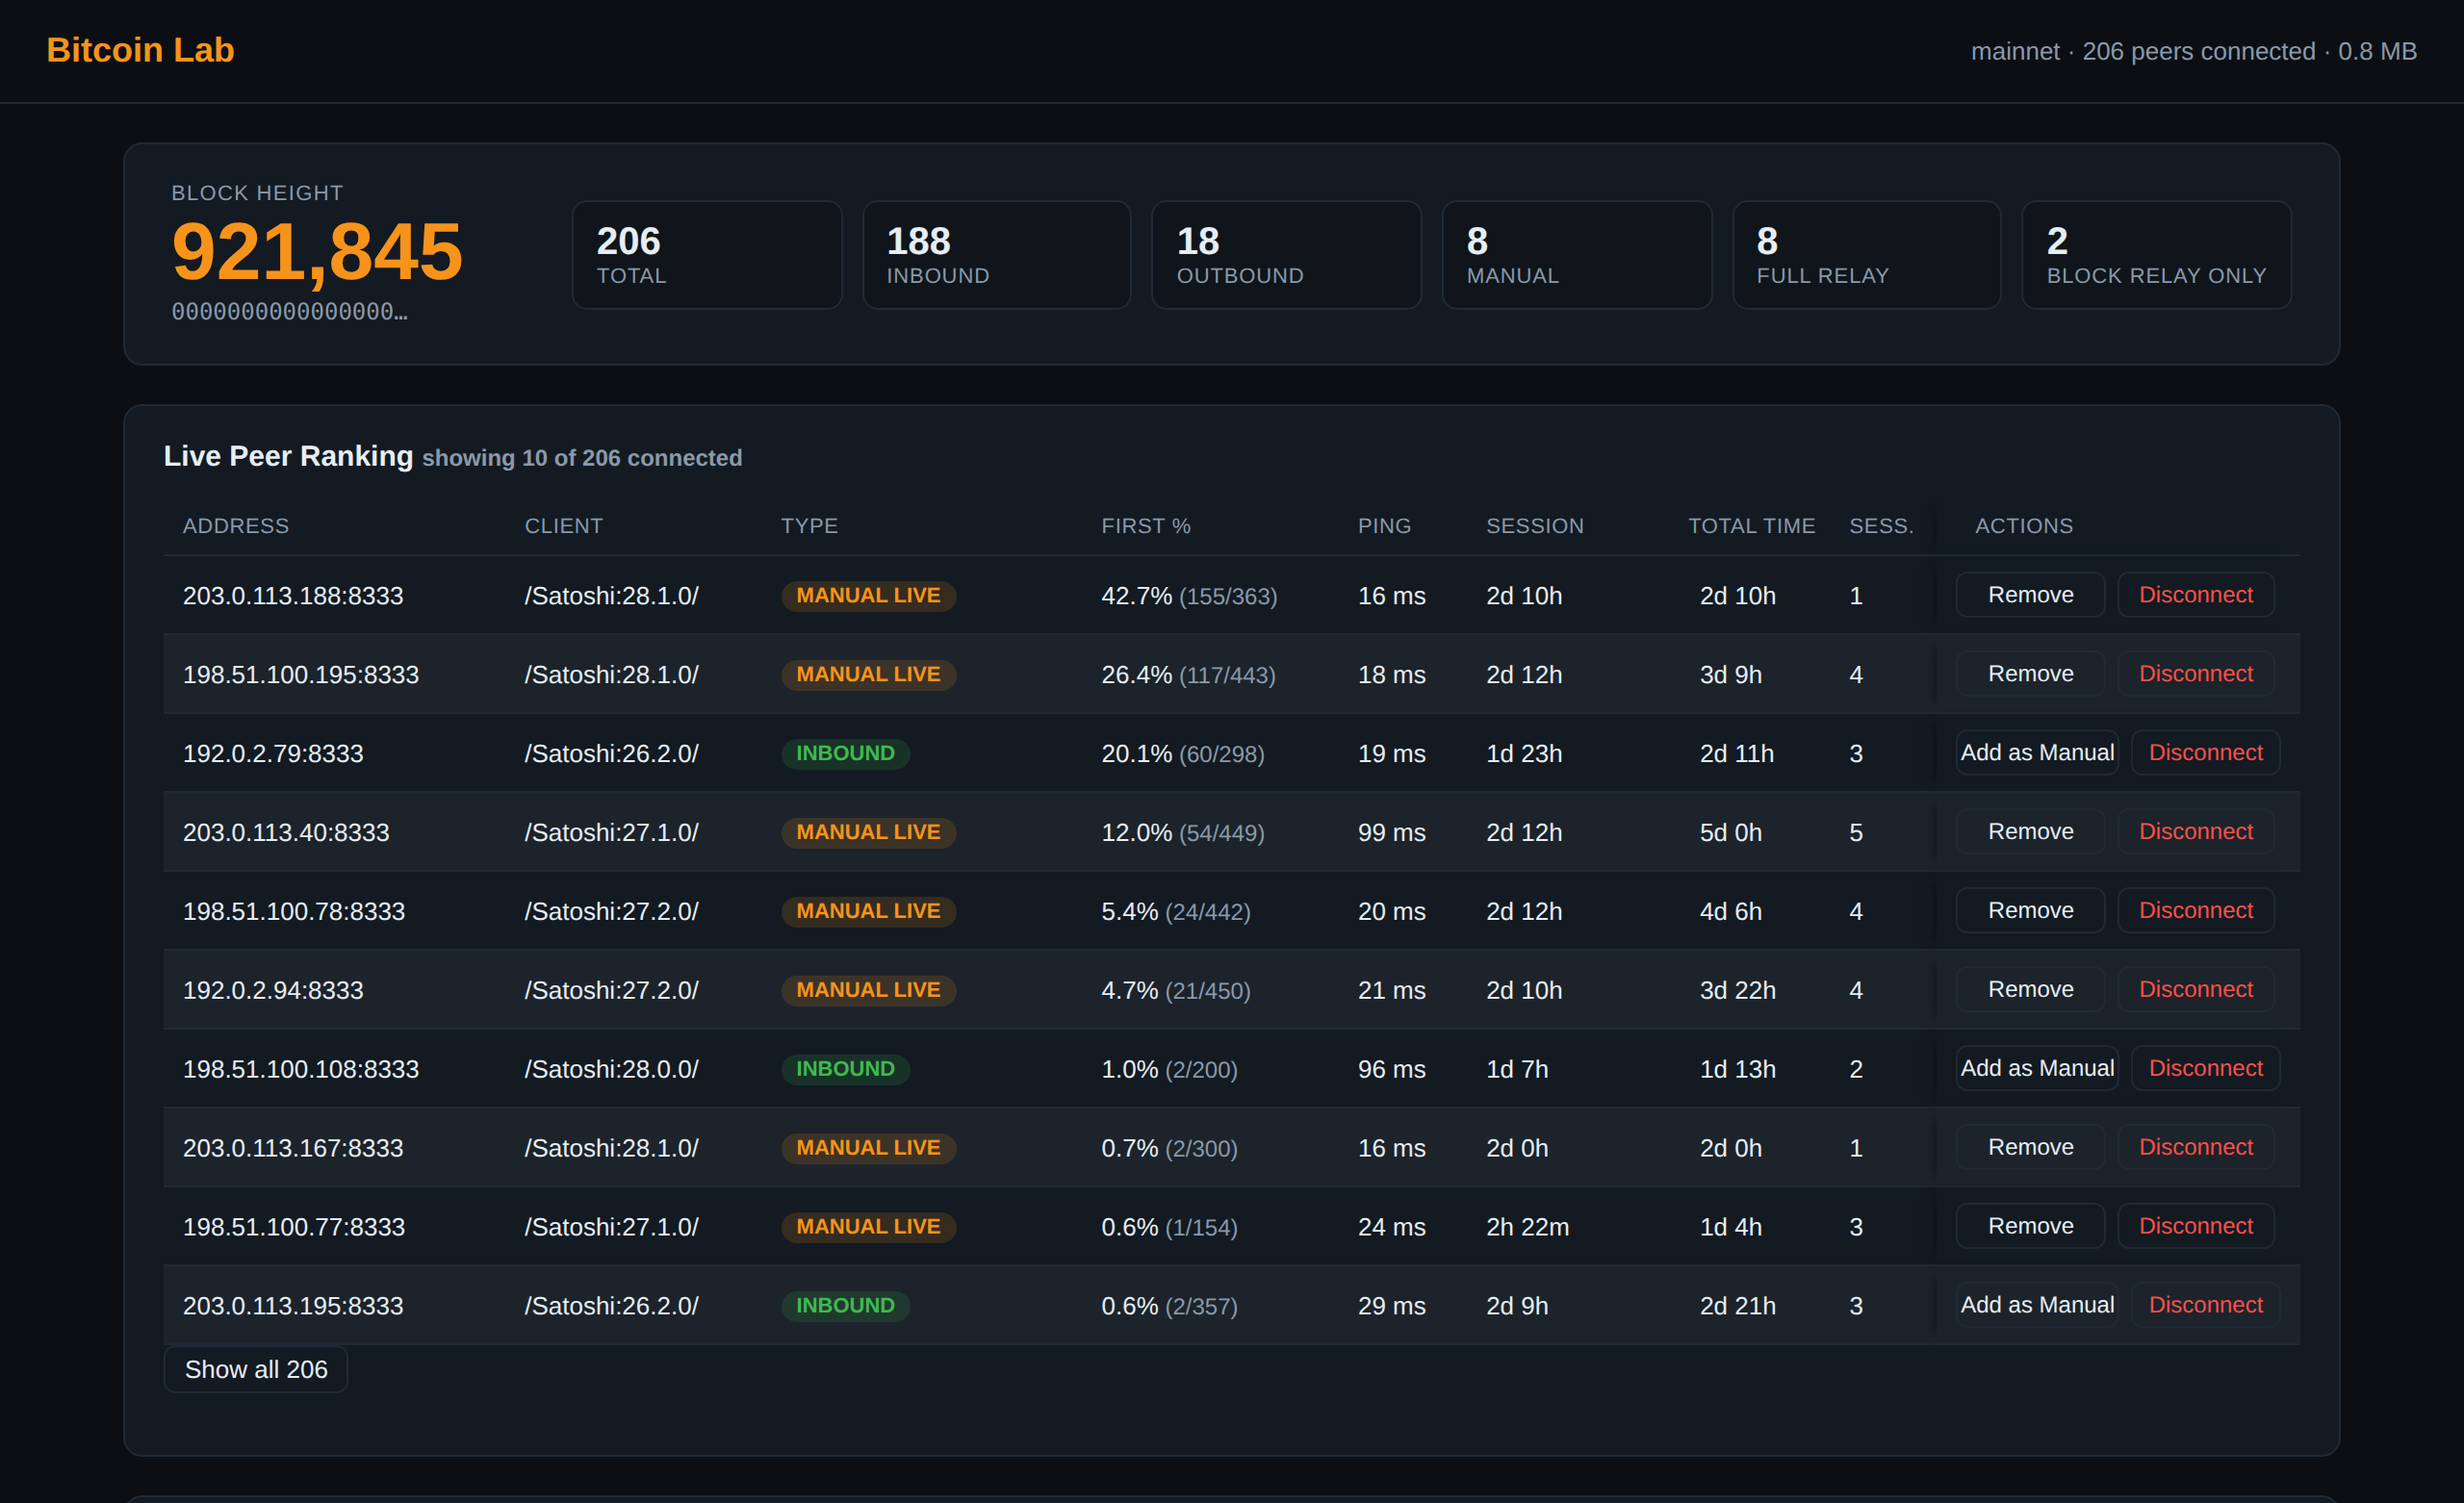
Task: Add 198.51.100.108:8333 as manual peer
Action: (2037, 1069)
